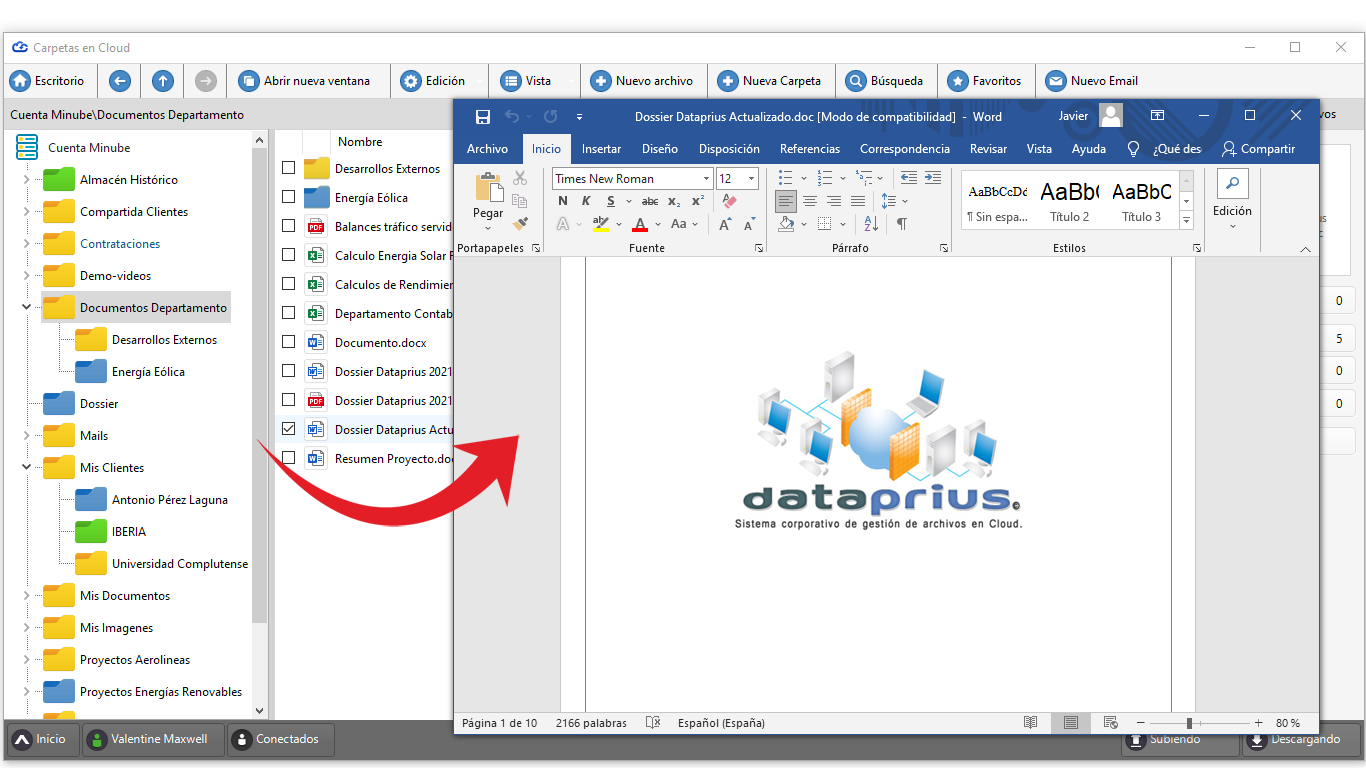Screen dimensions: 1366x768
Task: Expand the Almacén Histórico tree folder
Action: point(26,180)
